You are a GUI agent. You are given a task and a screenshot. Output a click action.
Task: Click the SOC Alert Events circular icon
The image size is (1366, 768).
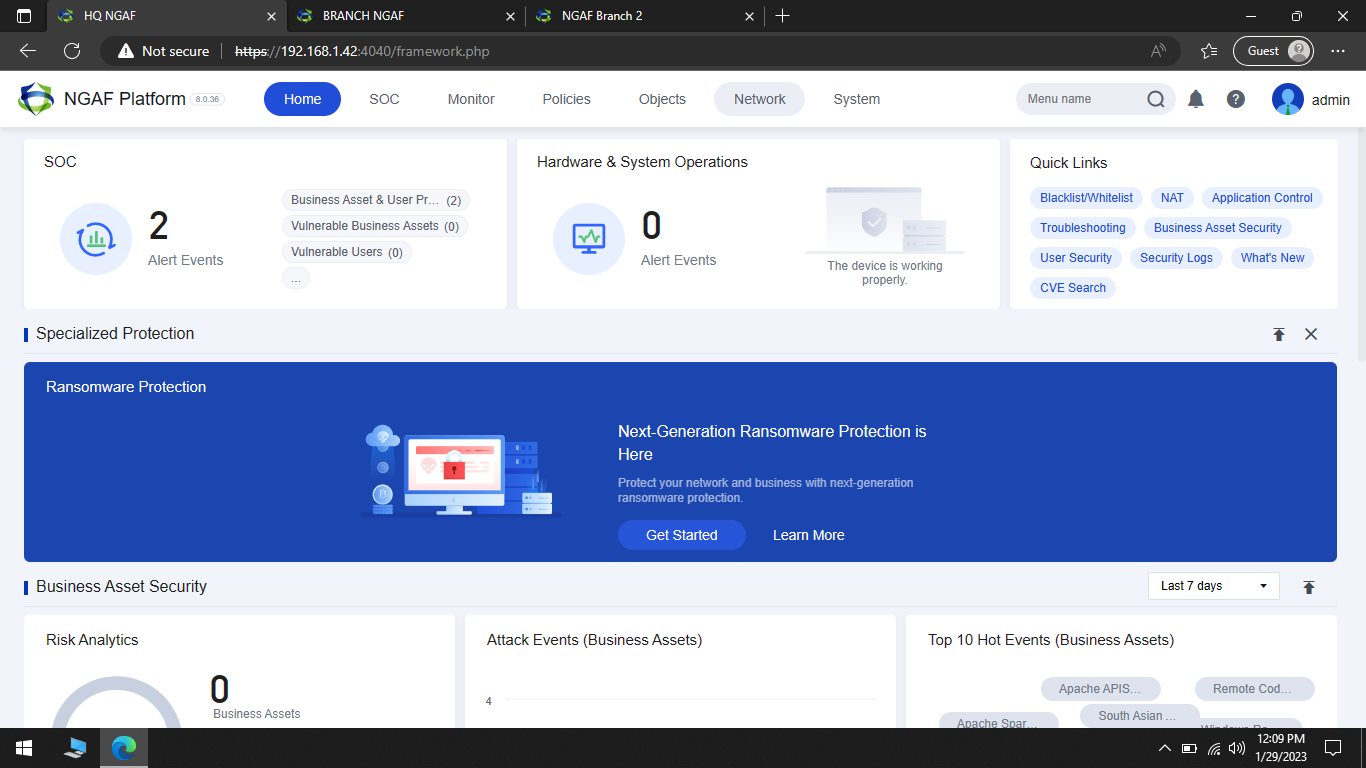click(x=96, y=239)
